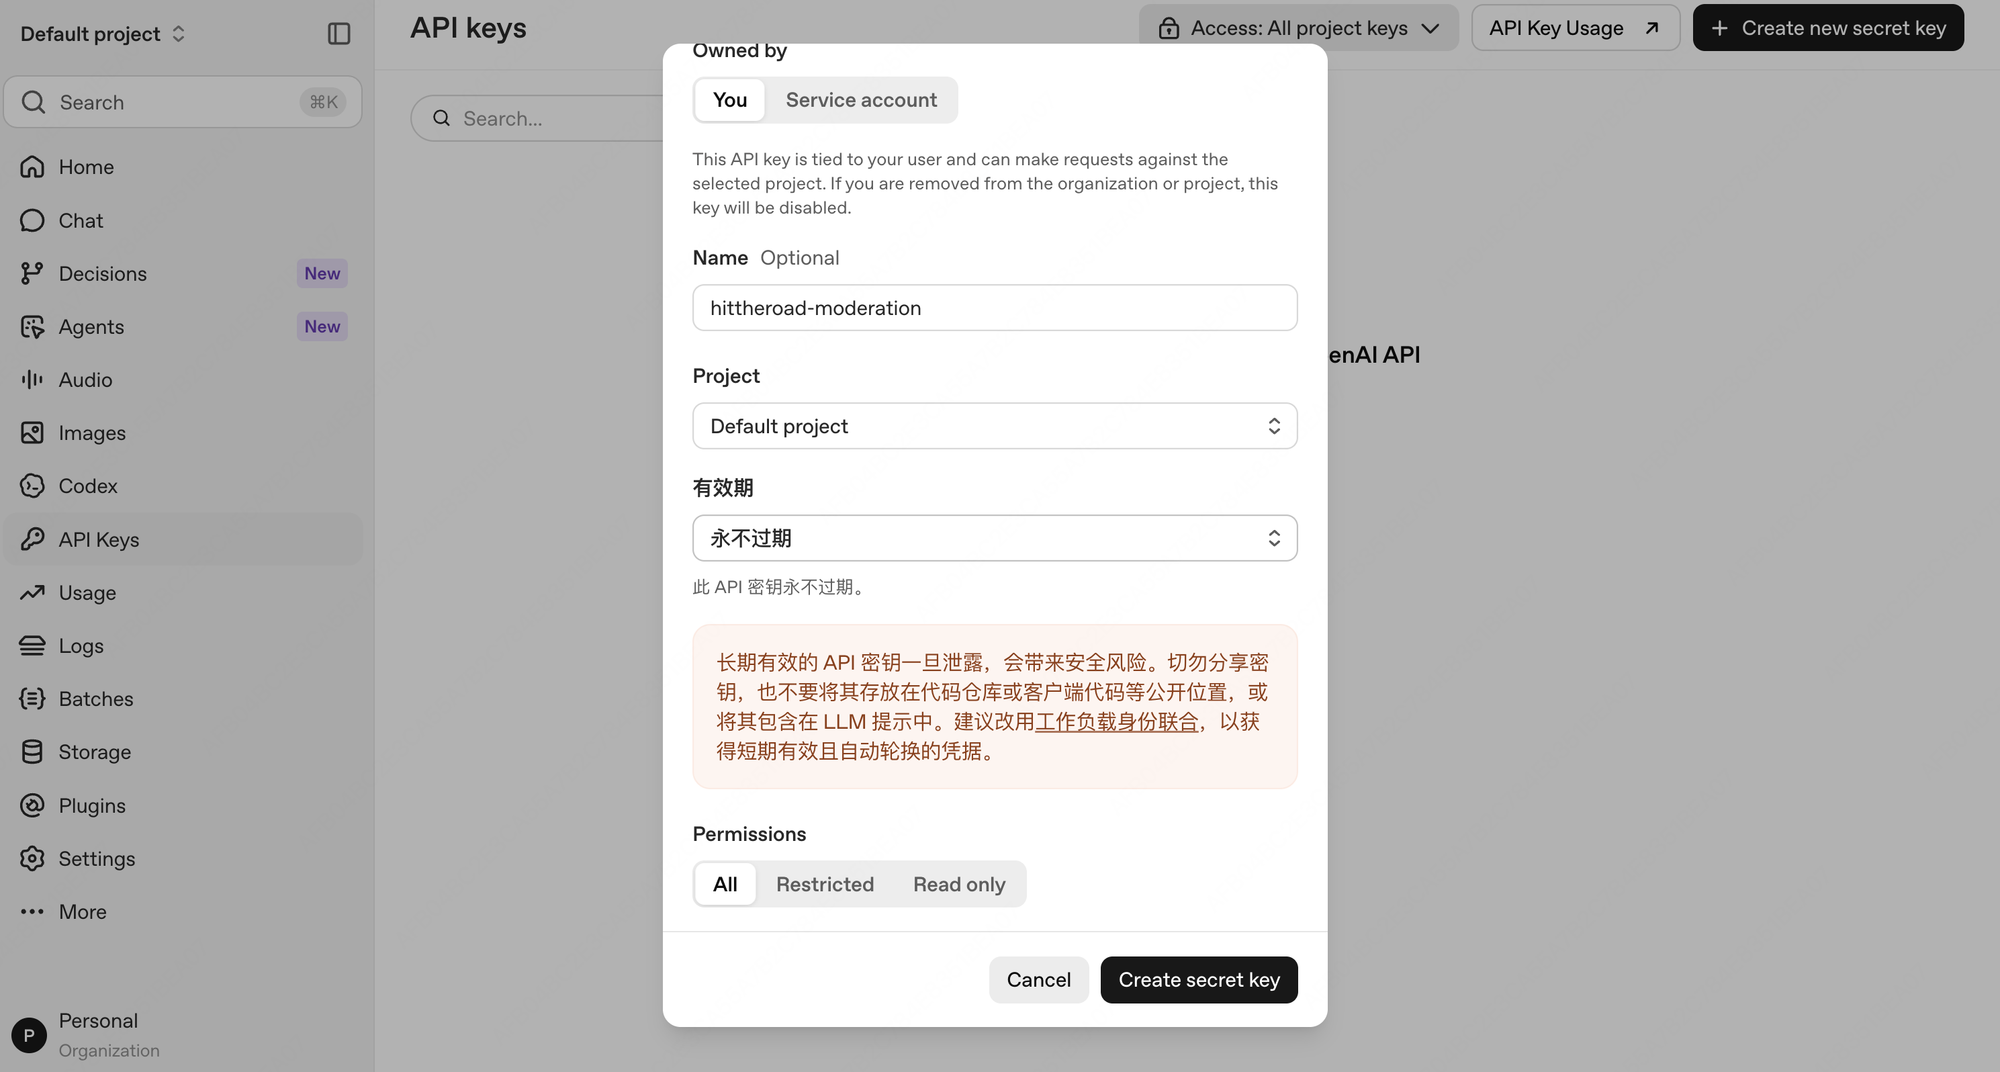This screenshot has width=2000, height=1072.
Task: Open the 有效期 expiration dropdown
Action: pyautogui.click(x=995, y=538)
